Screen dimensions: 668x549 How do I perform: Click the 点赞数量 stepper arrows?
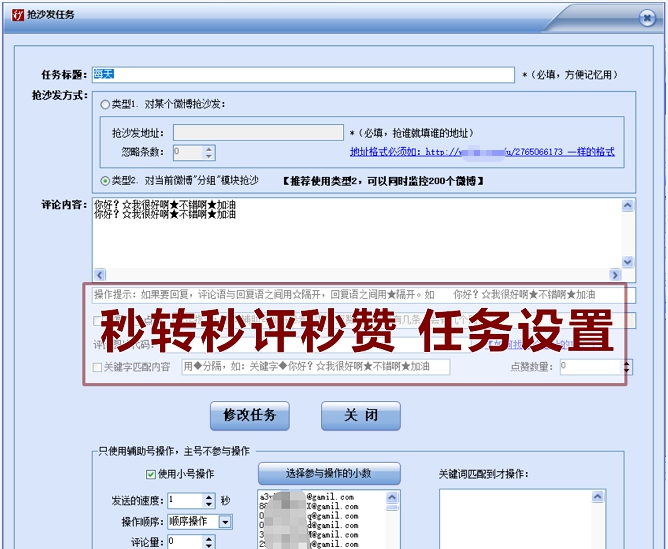click(627, 367)
